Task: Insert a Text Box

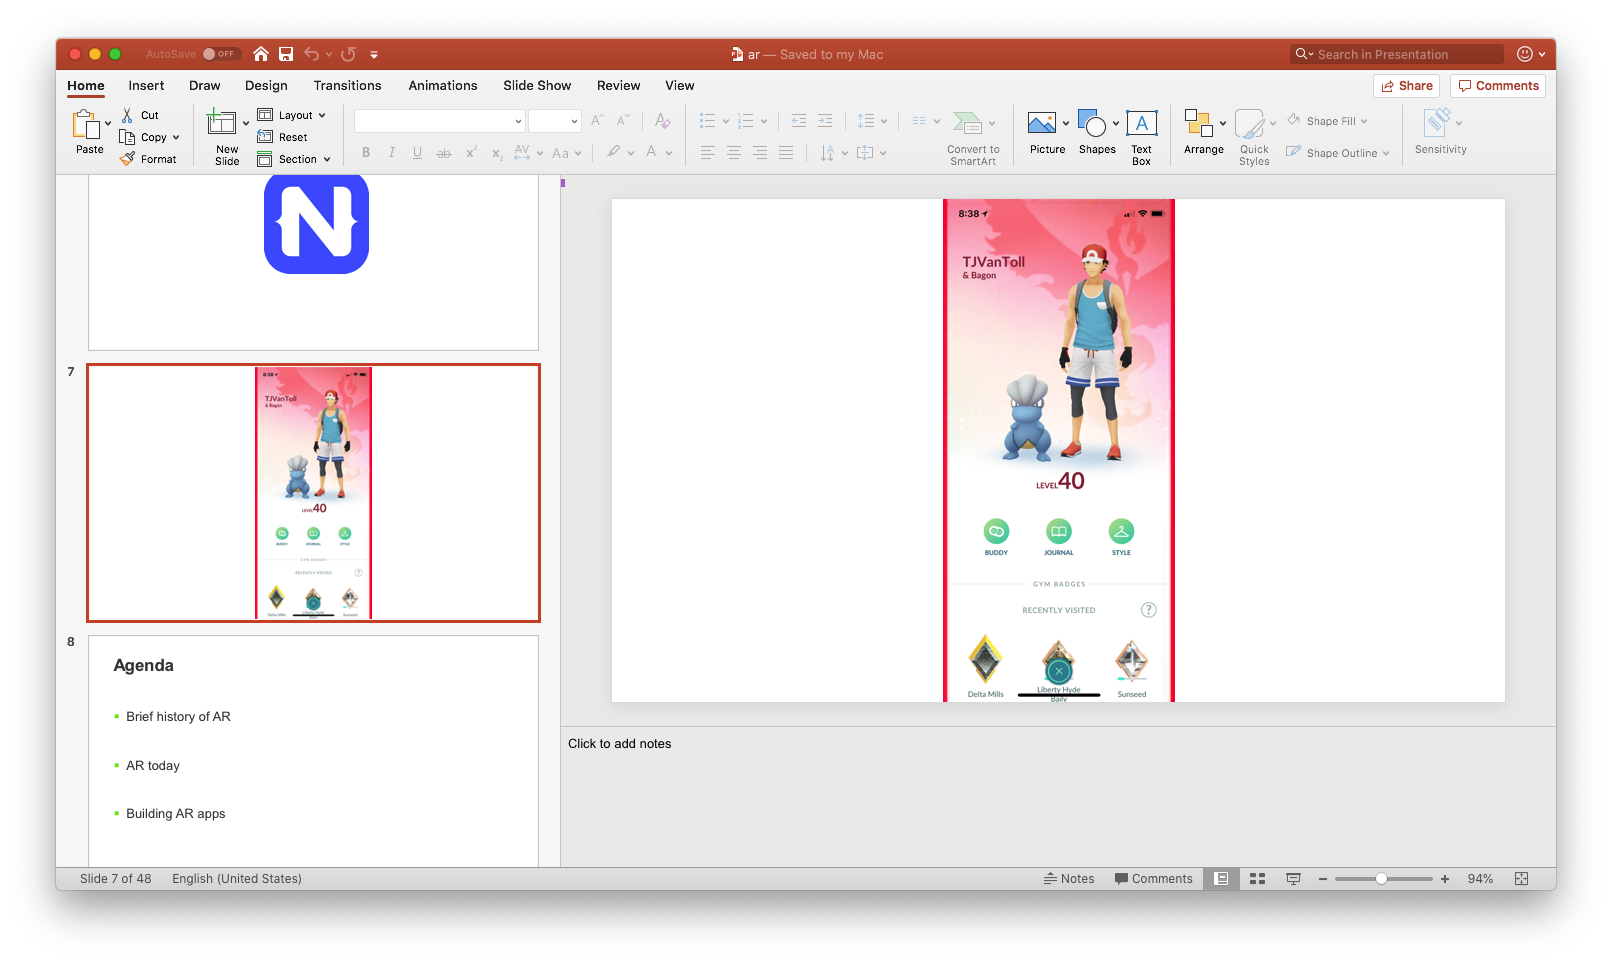Action: coord(1141,123)
